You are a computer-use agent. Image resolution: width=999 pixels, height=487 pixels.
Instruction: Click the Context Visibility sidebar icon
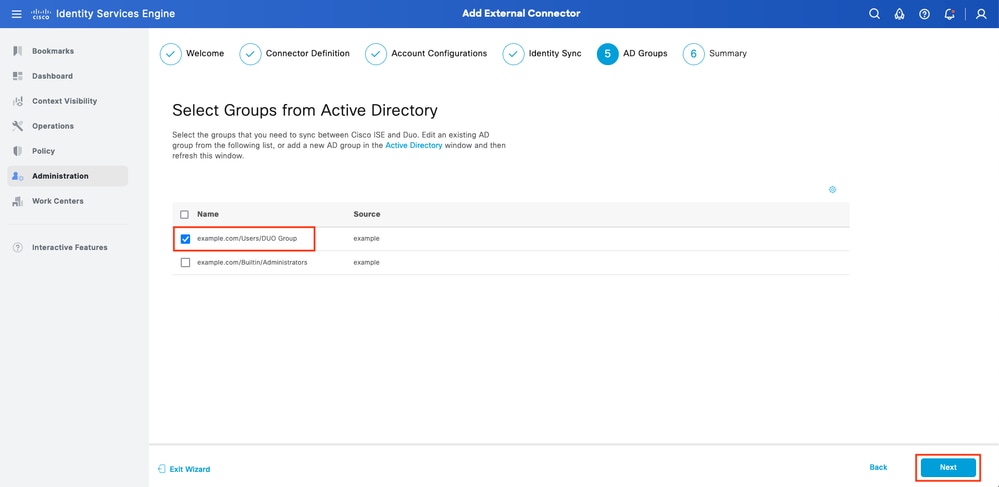click(18, 101)
